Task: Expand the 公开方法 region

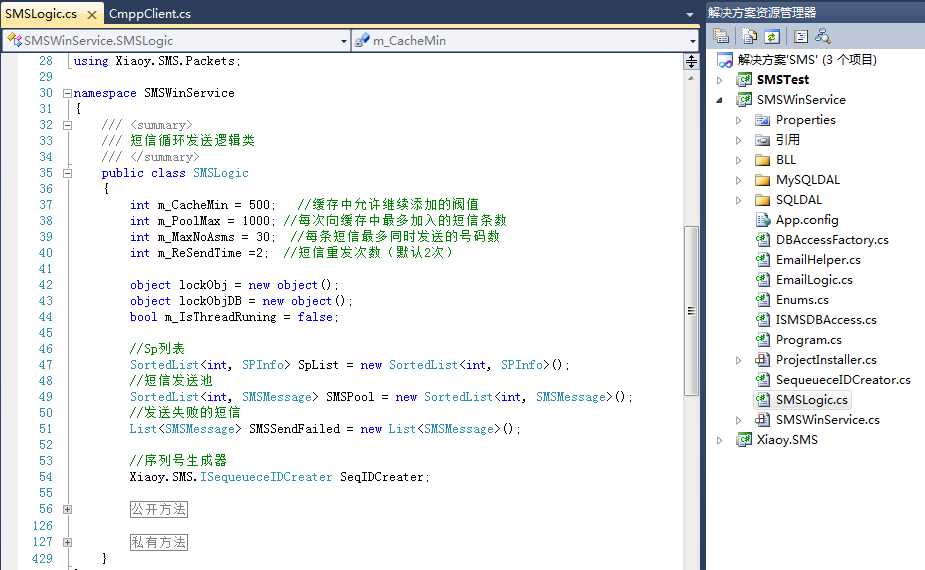Action: pyautogui.click(x=67, y=510)
